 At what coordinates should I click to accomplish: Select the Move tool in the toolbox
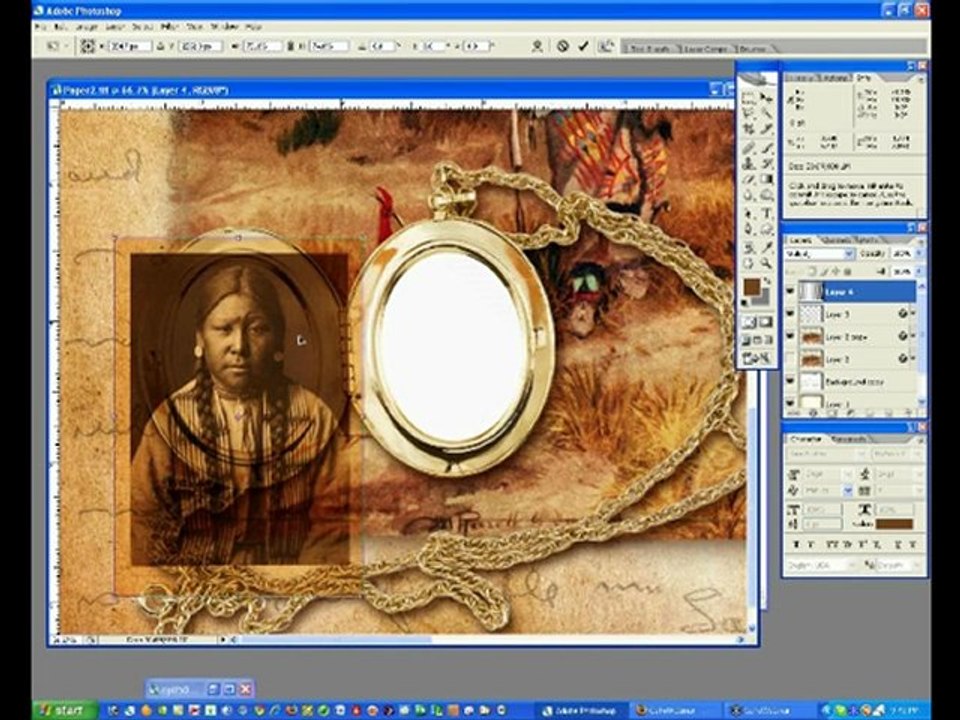pos(767,97)
